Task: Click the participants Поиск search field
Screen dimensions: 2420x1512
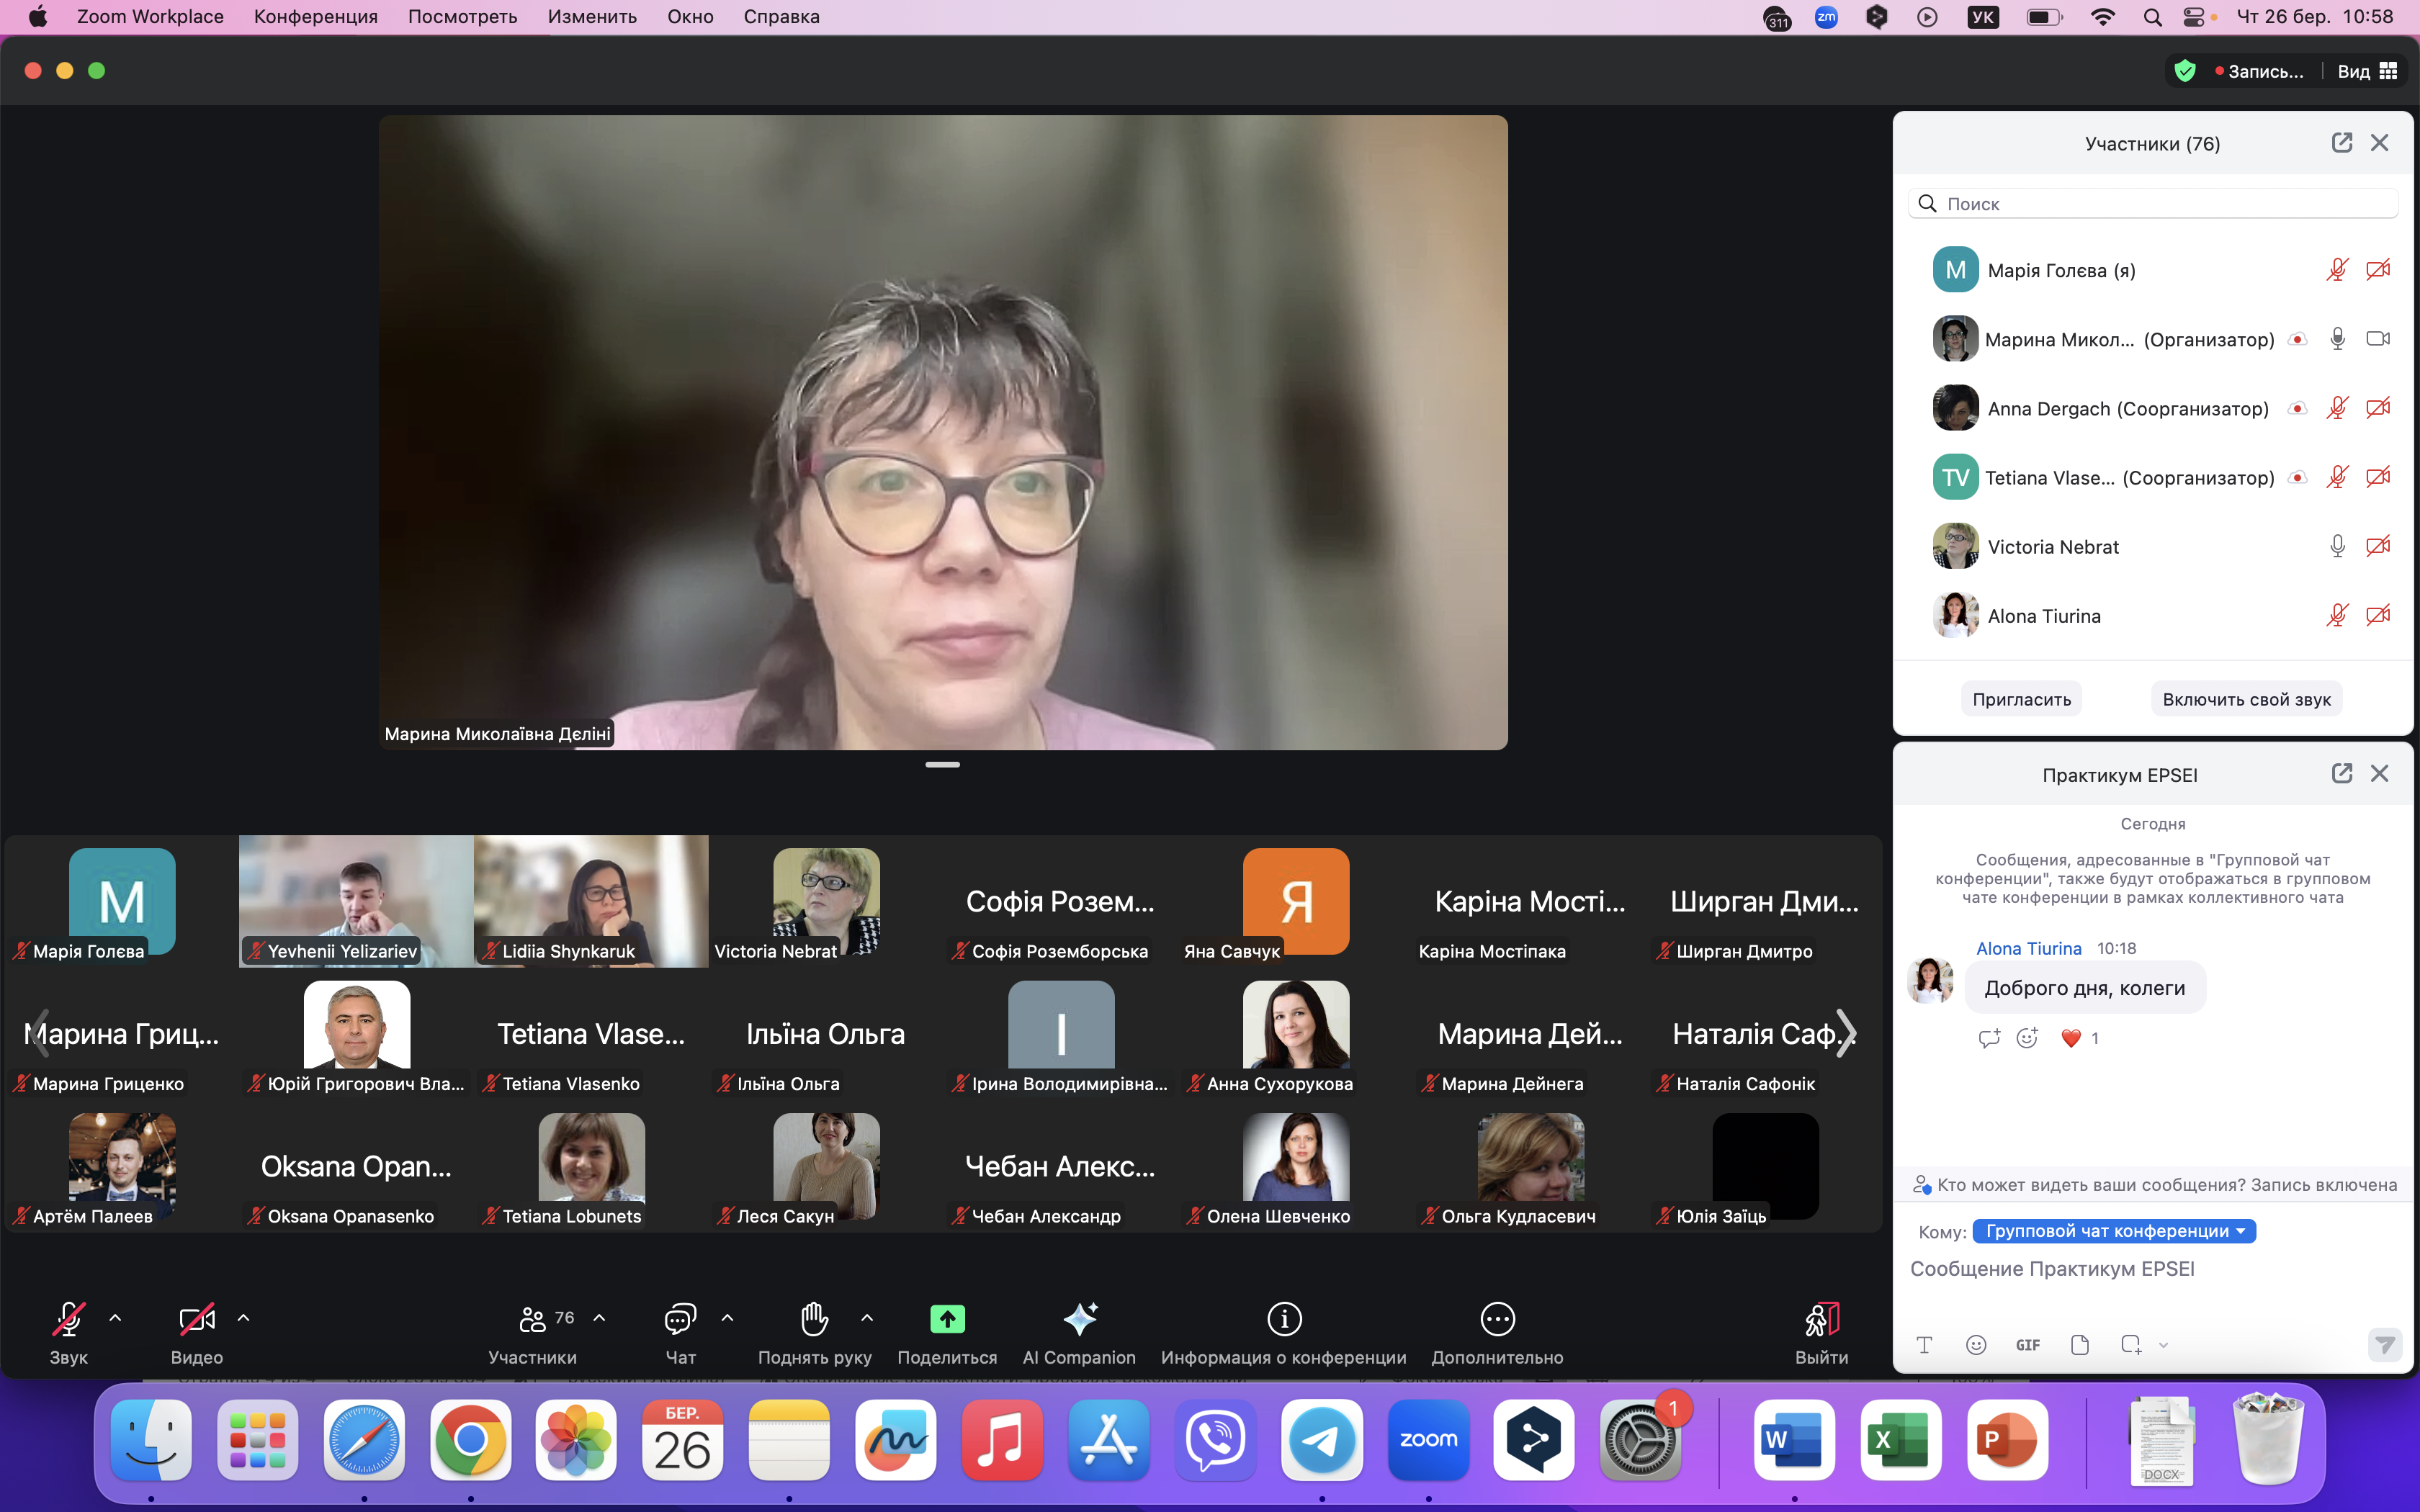Action: coord(2160,204)
